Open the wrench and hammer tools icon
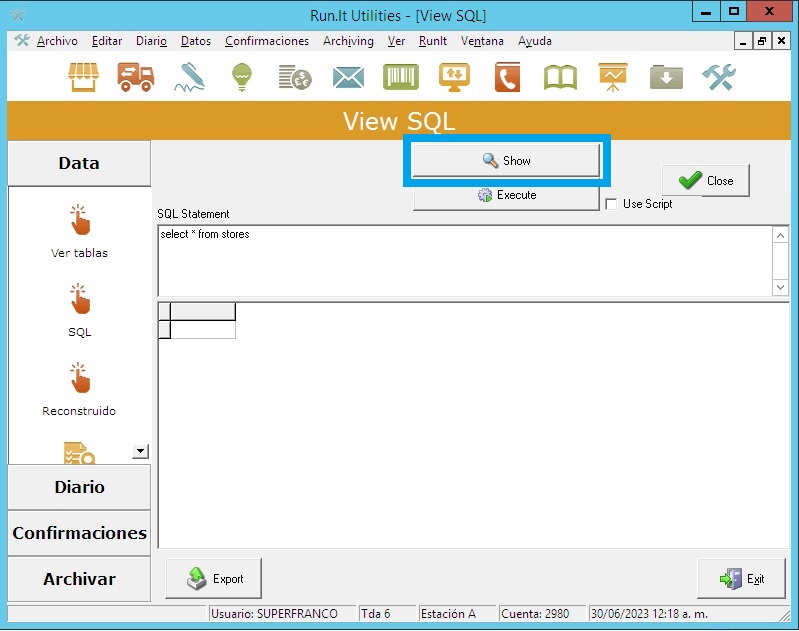 click(x=719, y=77)
